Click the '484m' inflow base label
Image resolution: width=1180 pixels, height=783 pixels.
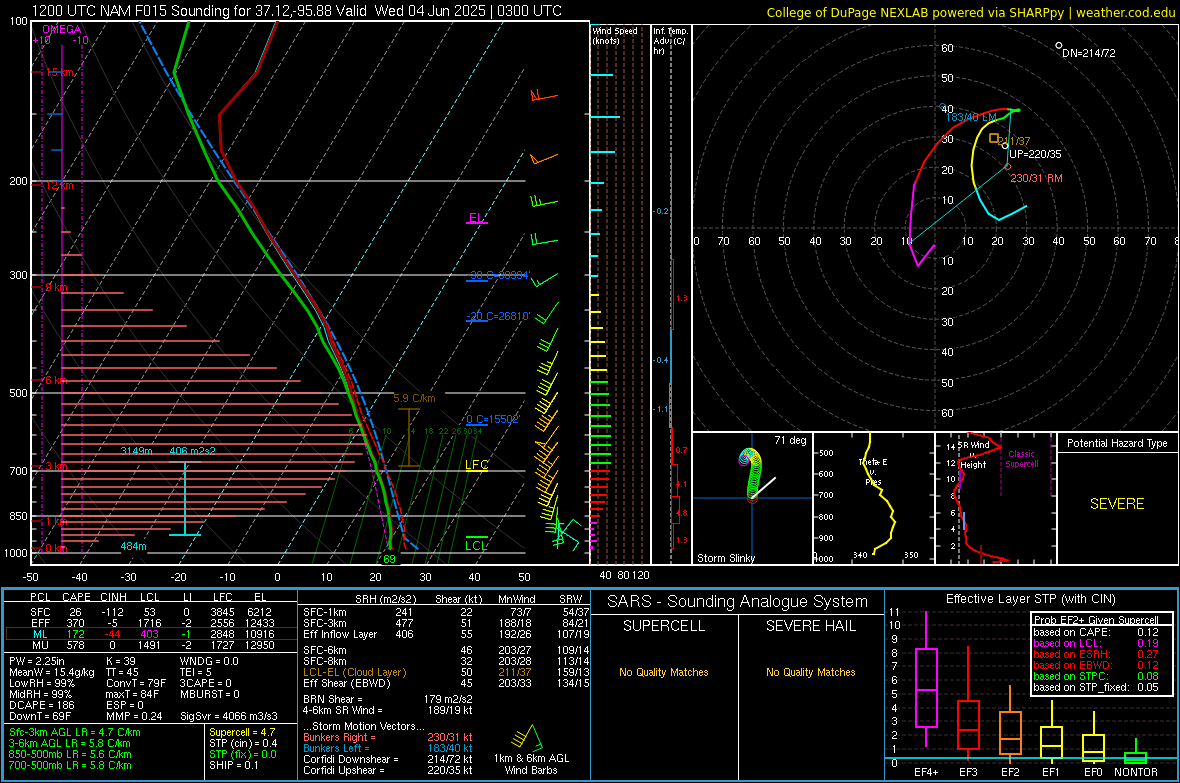[133, 547]
